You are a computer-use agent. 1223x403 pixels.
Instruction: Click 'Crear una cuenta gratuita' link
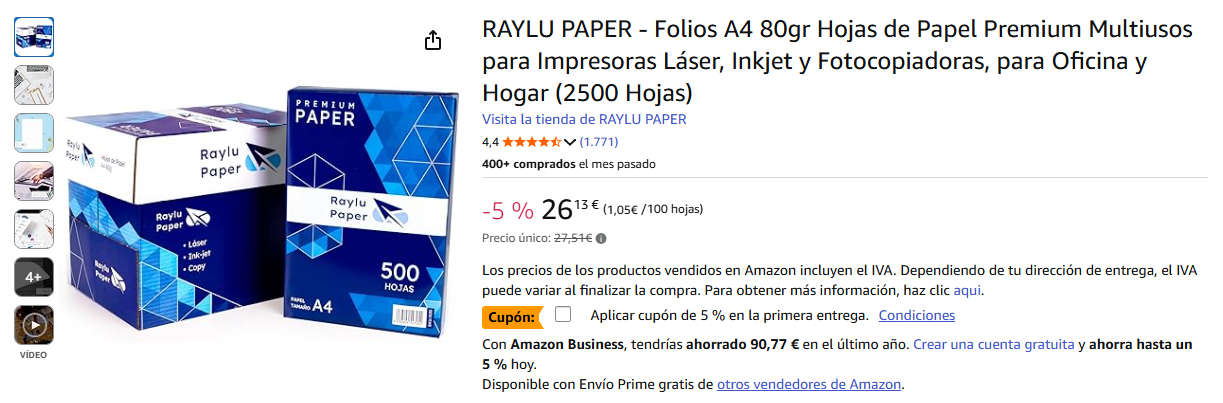click(x=994, y=344)
